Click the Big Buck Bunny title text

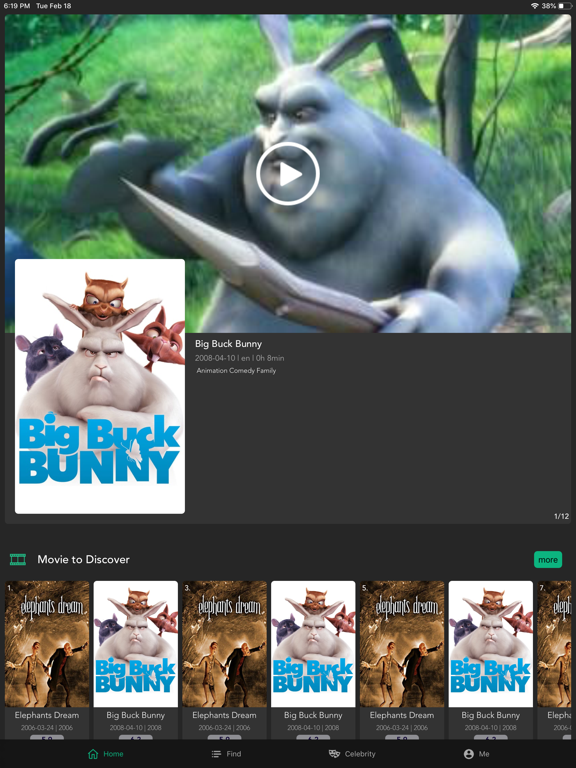[228, 344]
